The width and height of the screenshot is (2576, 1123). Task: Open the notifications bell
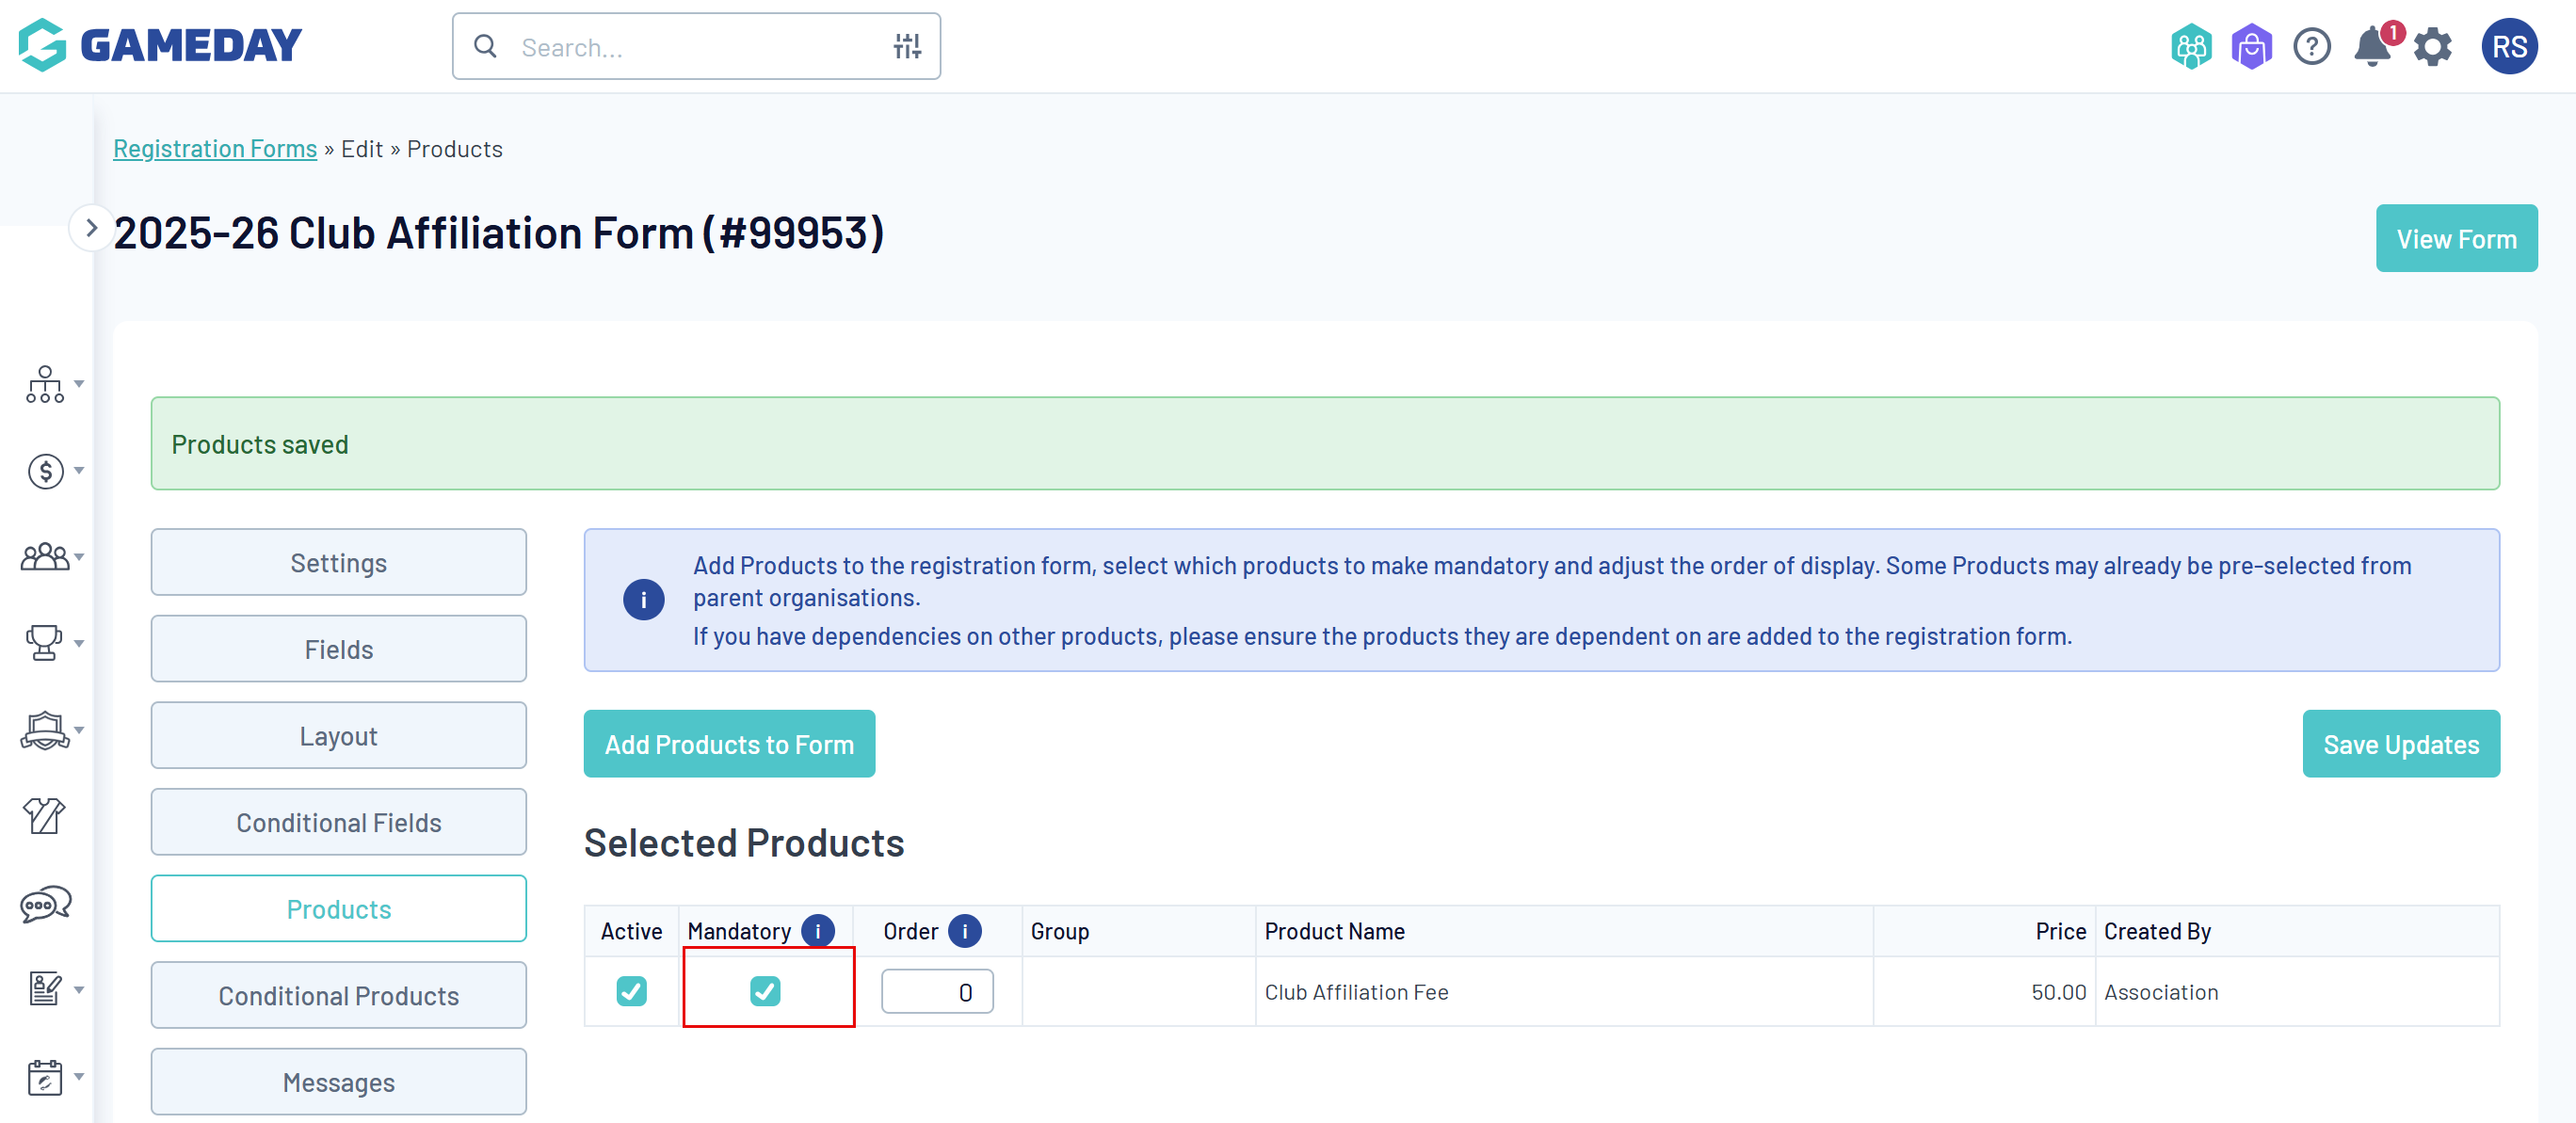click(2371, 47)
